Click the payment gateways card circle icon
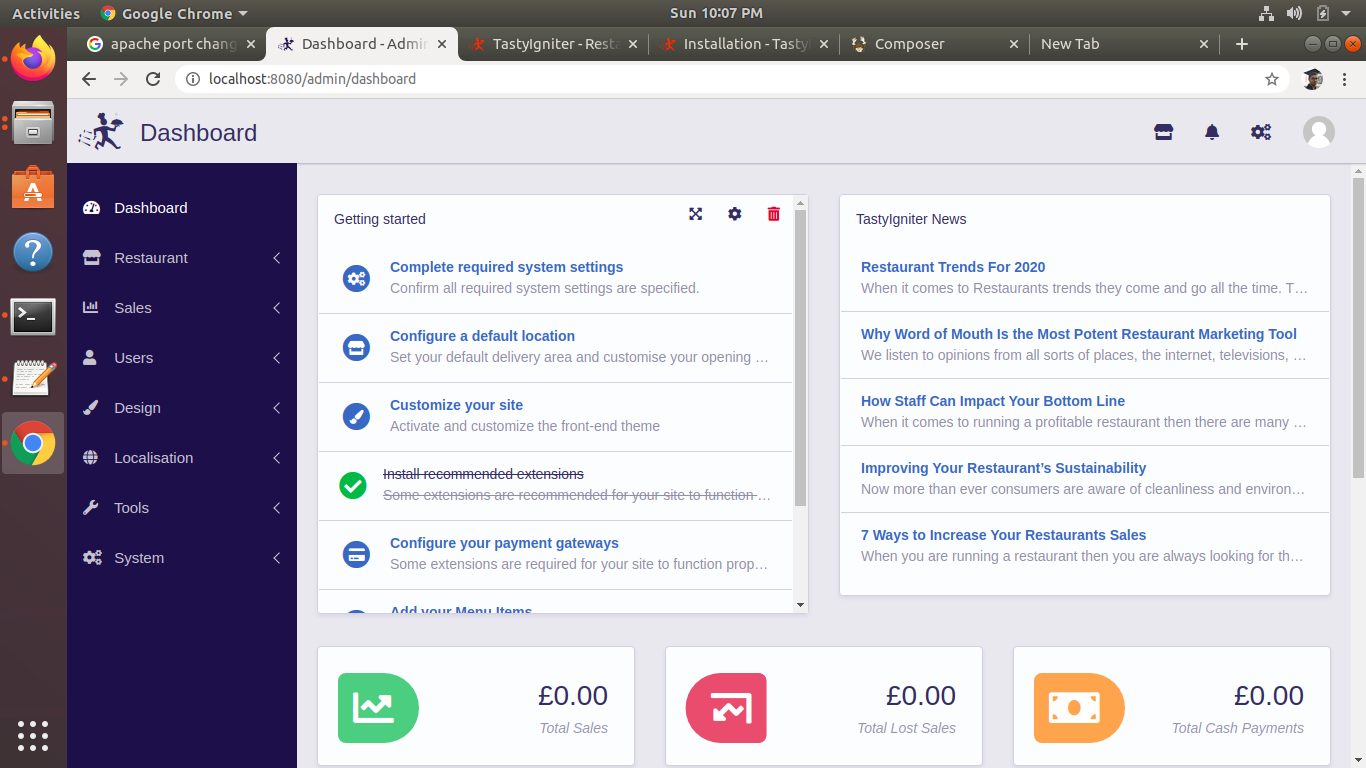Image resolution: width=1366 pixels, height=768 pixels. (356, 554)
